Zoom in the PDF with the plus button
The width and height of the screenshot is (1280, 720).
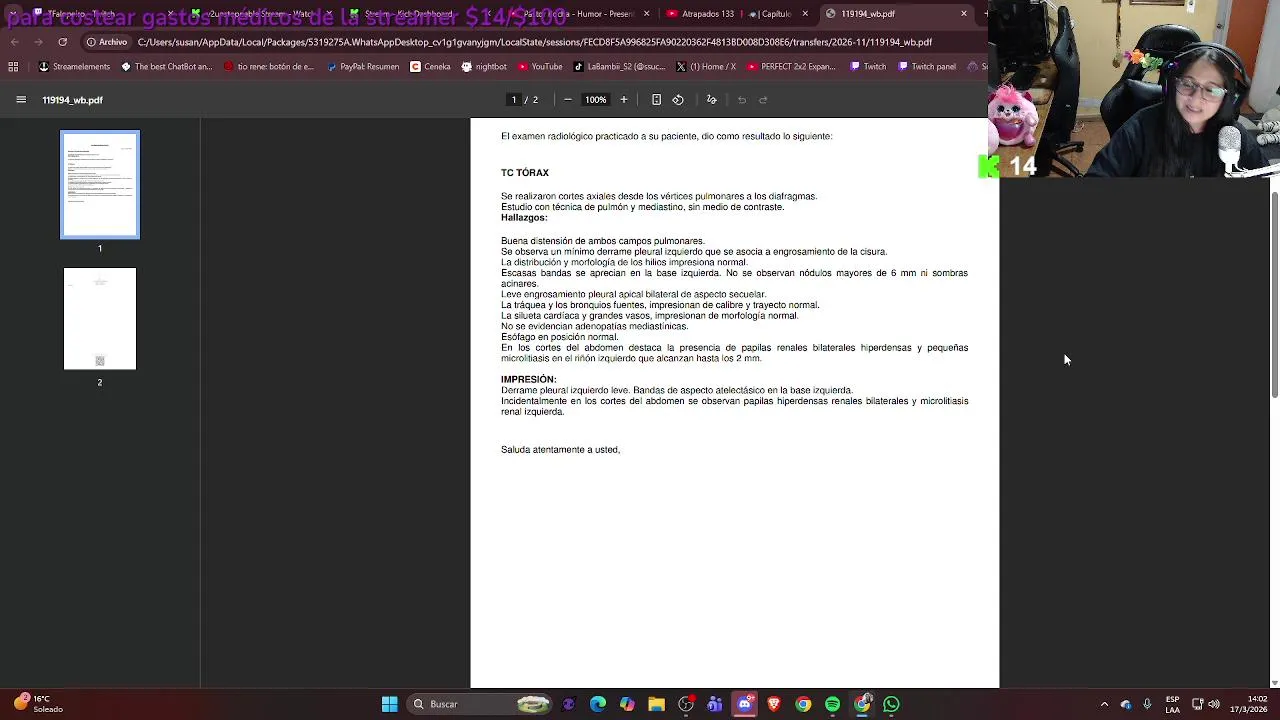(x=624, y=100)
